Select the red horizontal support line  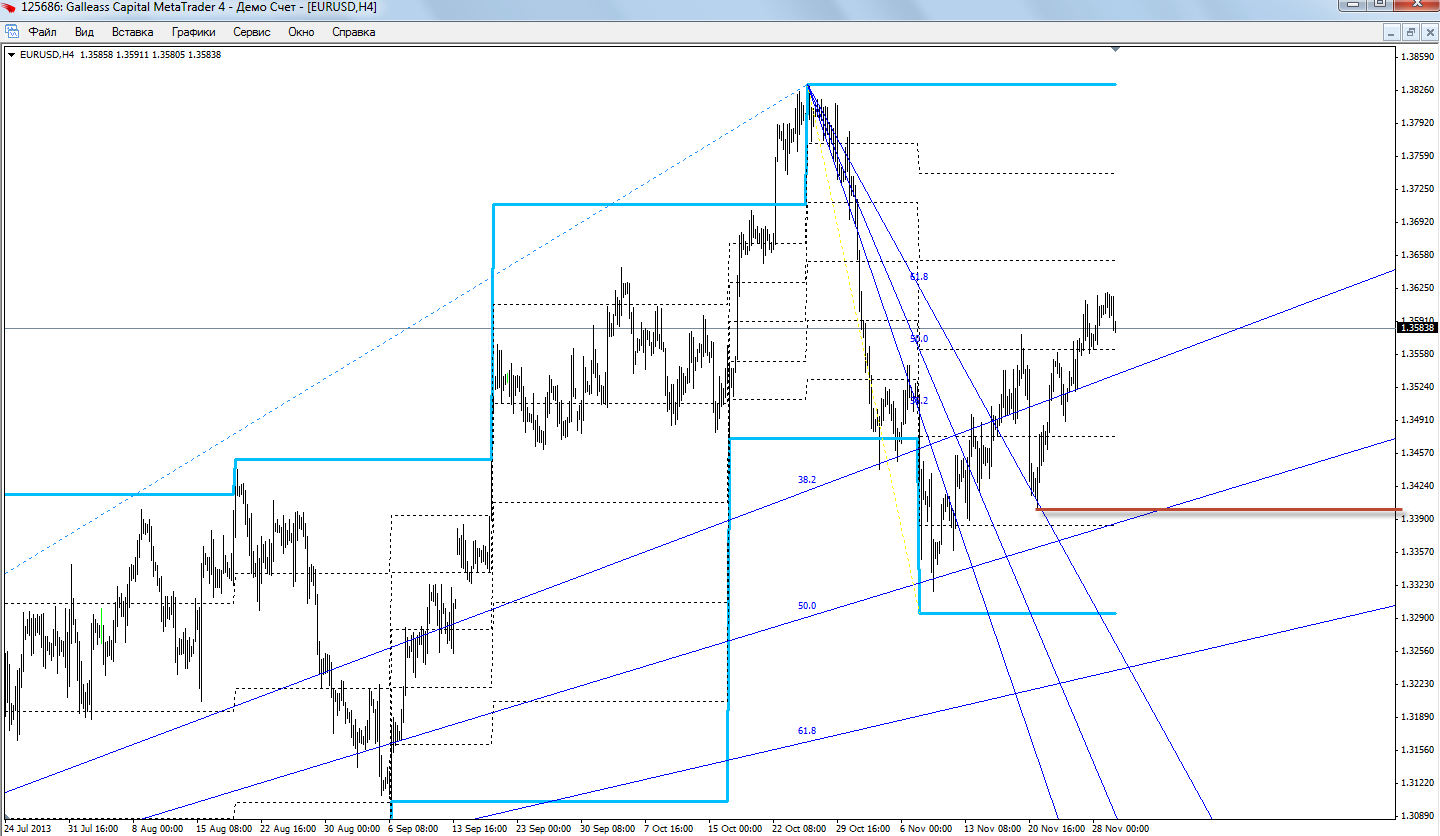(1250, 509)
